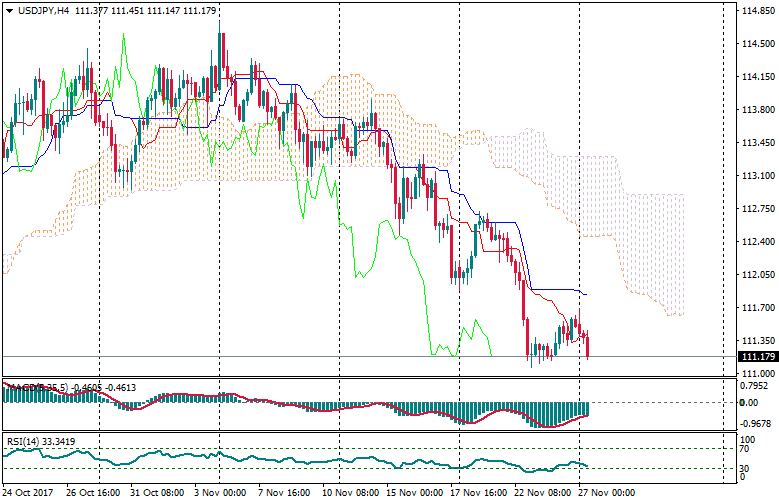Click the 113.100 price axis label
The image size is (779, 504).
[x=755, y=176]
